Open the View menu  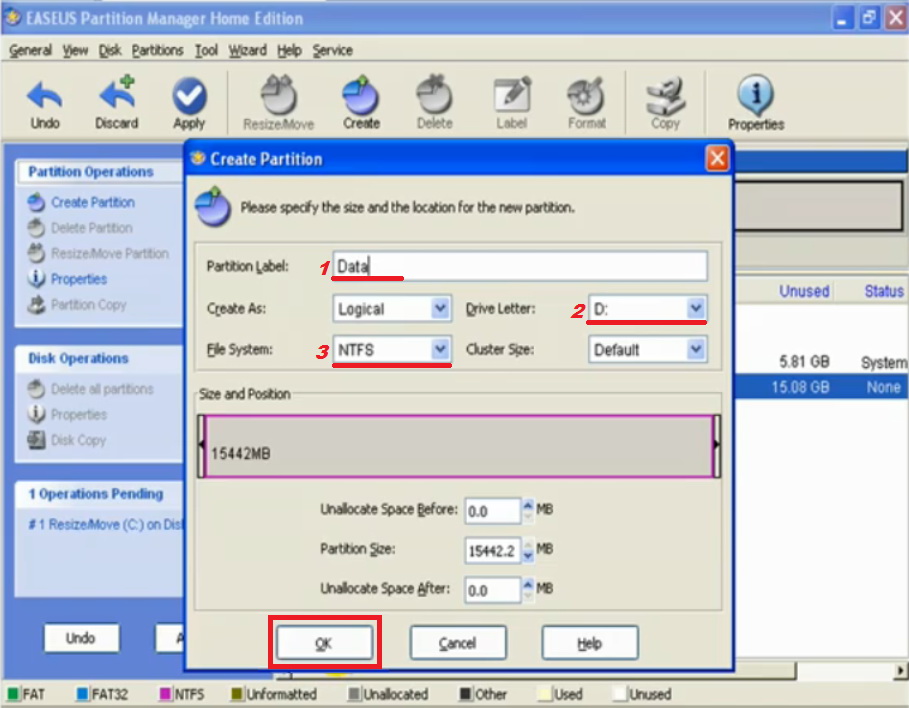75,50
